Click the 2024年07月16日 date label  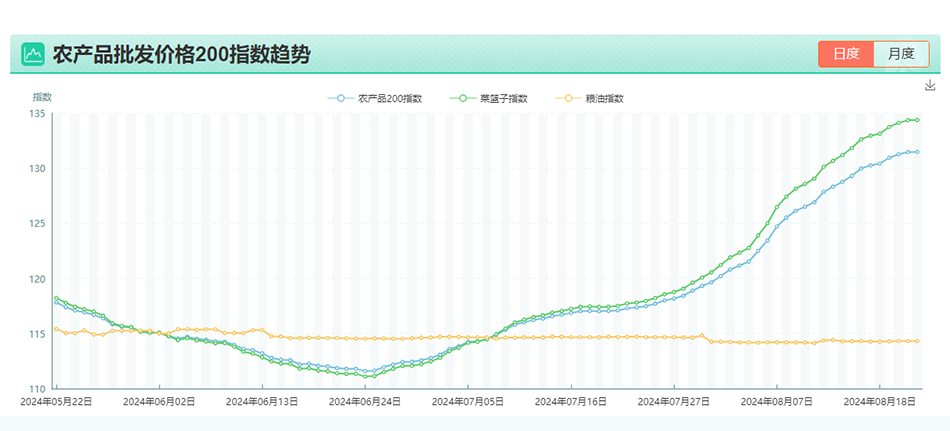(x=571, y=401)
